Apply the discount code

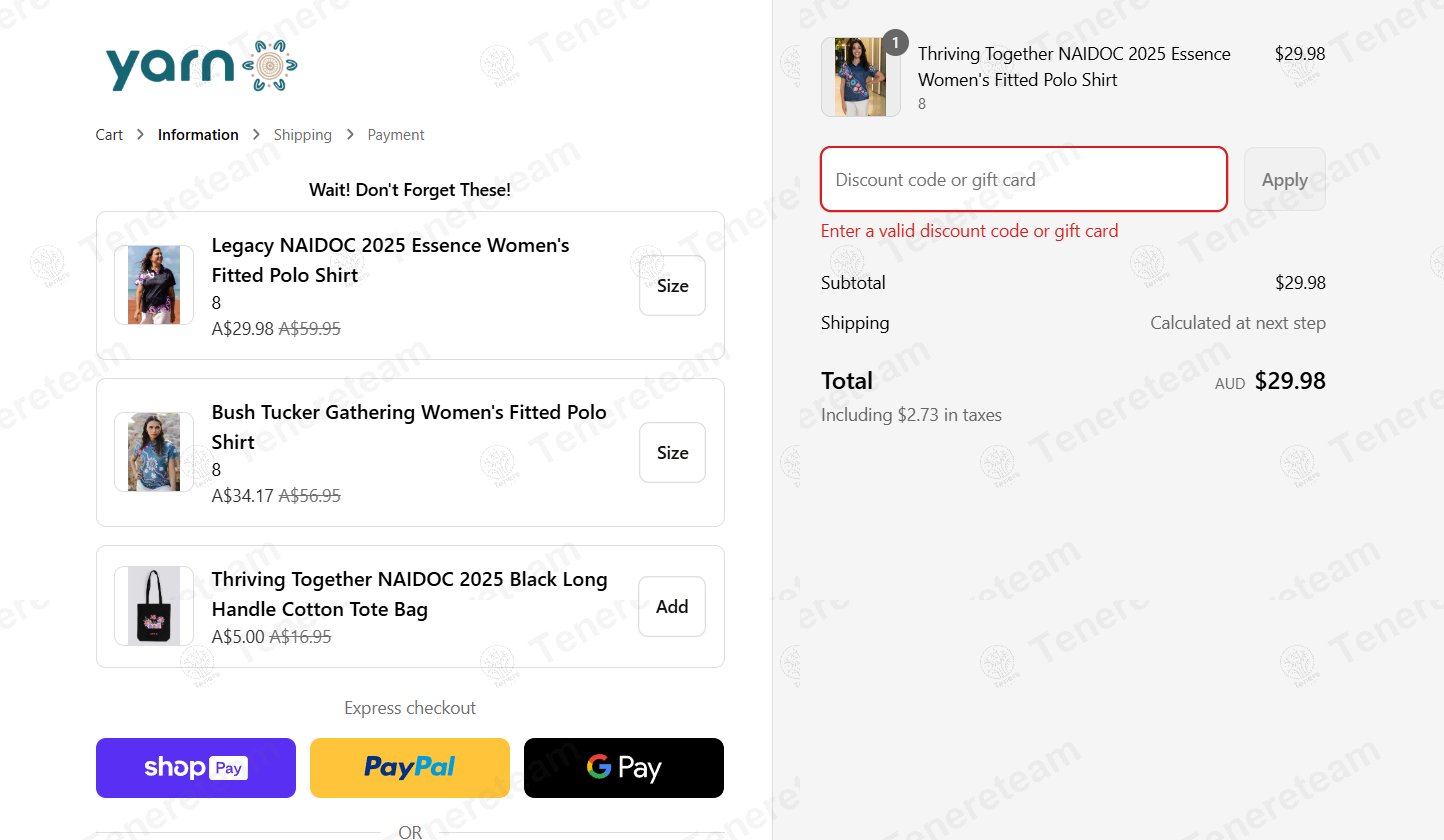(x=1284, y=180)
